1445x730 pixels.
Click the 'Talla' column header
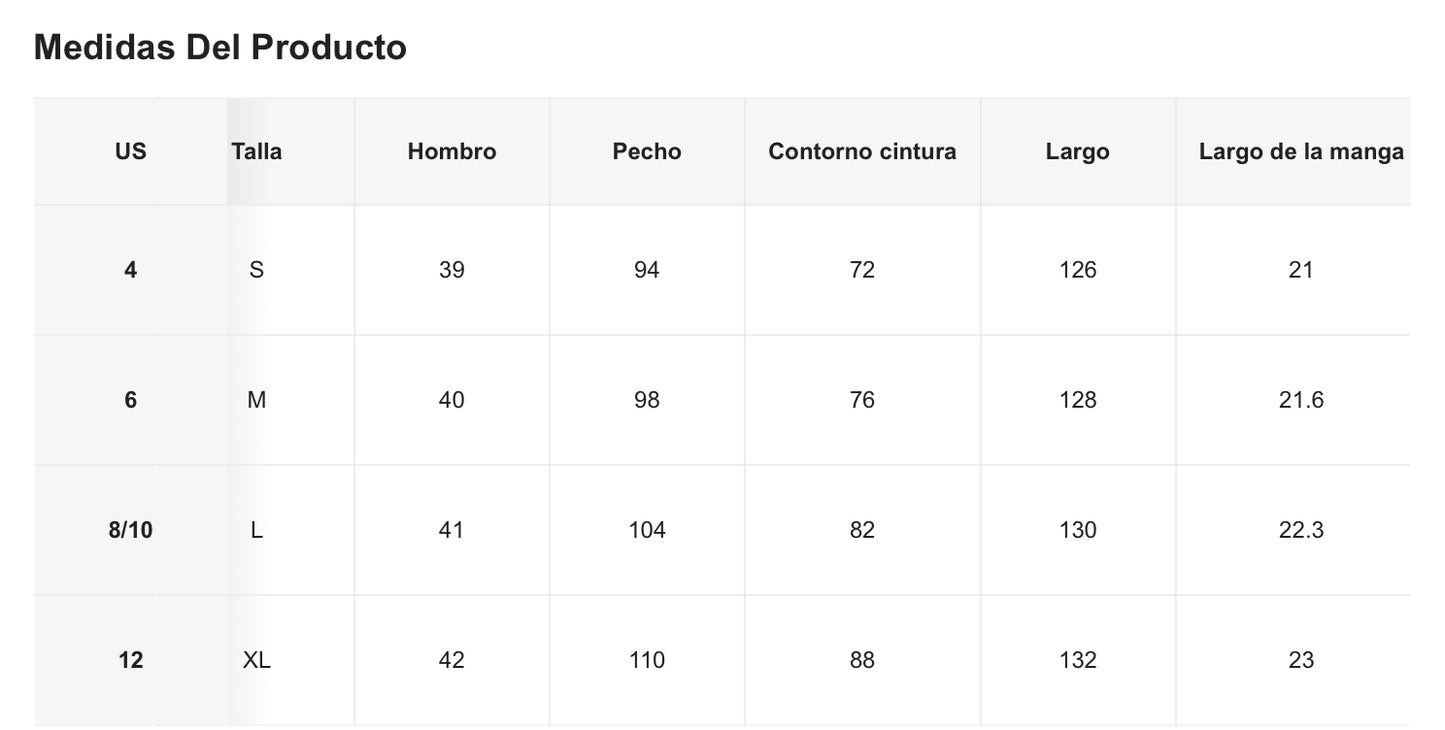pyautogui.click(x=256, y=151)
